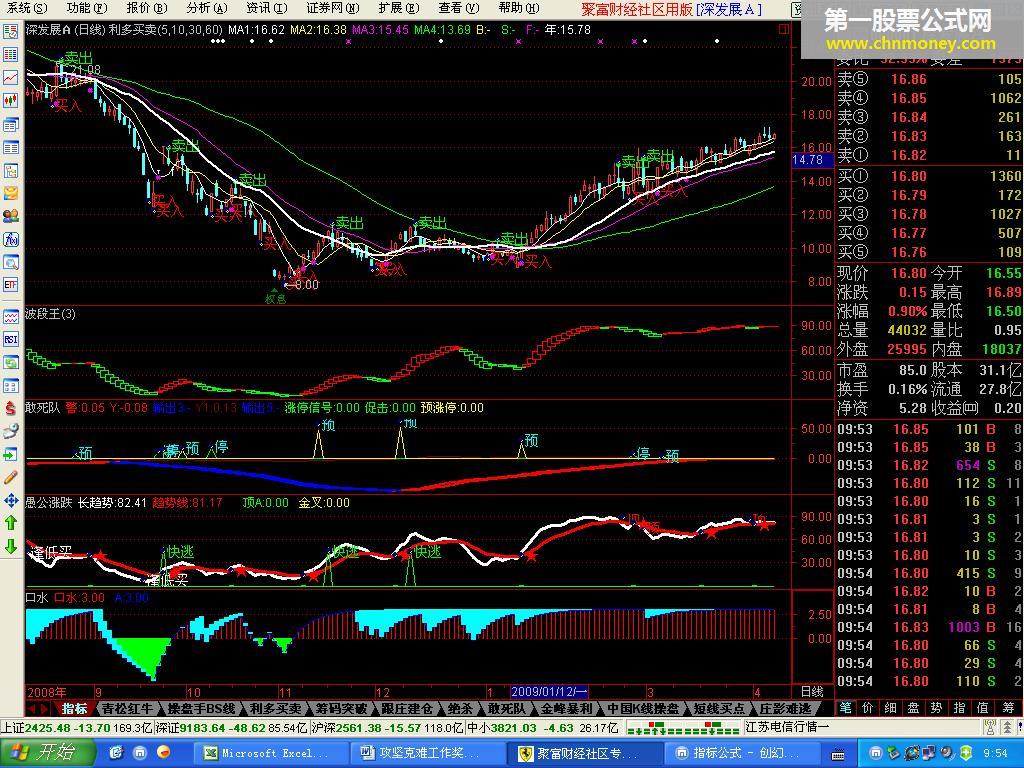The width and height of the screenshot is (1024, 768).
Task: Open 报价(B) menu
Action: (x=147, y=8)
